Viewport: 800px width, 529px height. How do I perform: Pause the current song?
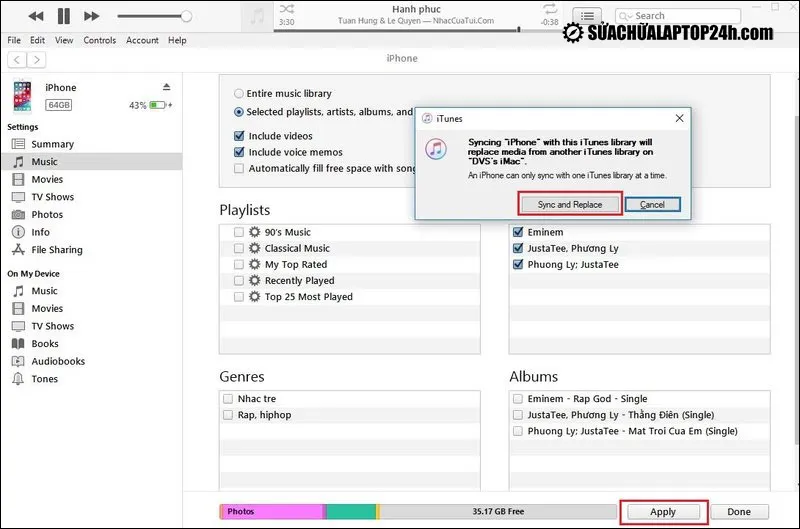point(64,16)
